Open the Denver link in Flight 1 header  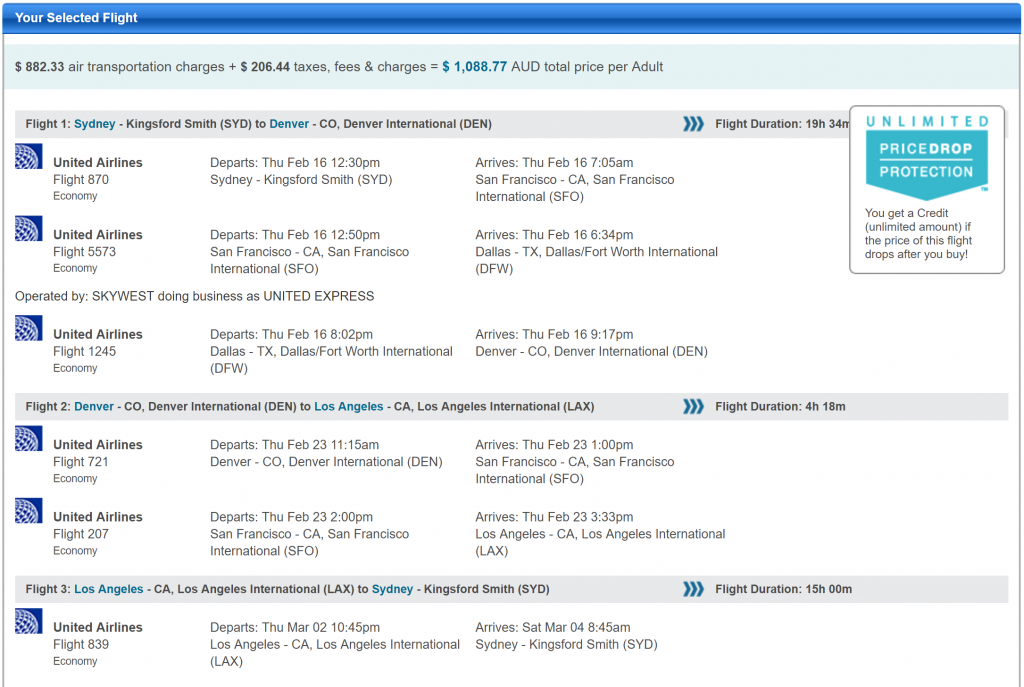click(x=289, y=124)
